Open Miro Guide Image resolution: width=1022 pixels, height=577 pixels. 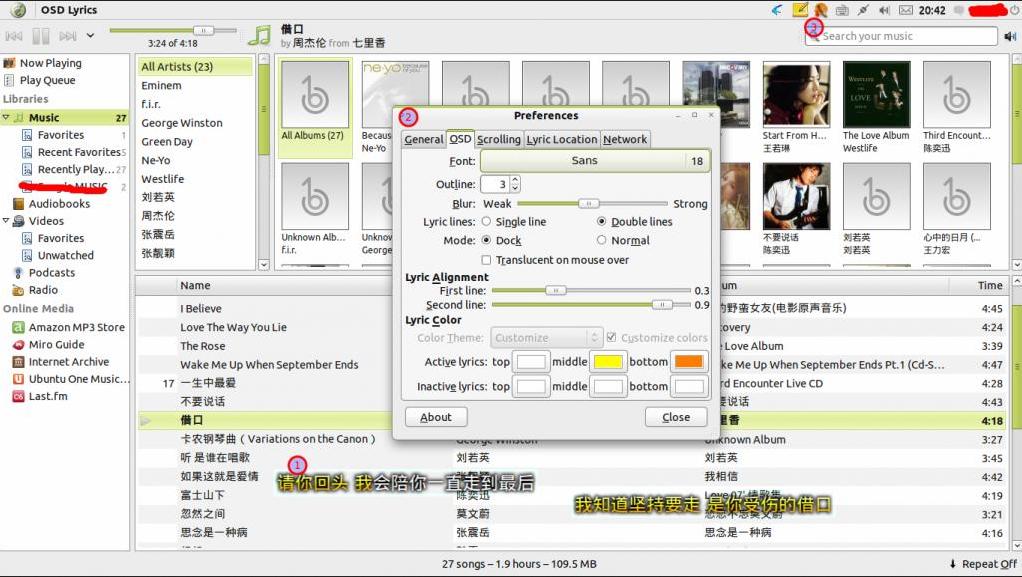(56, 344)
